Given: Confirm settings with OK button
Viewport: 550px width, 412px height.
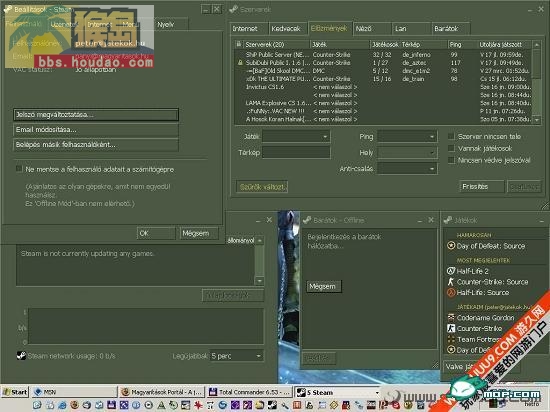Looking at the screenshot, I should point(156,233).
